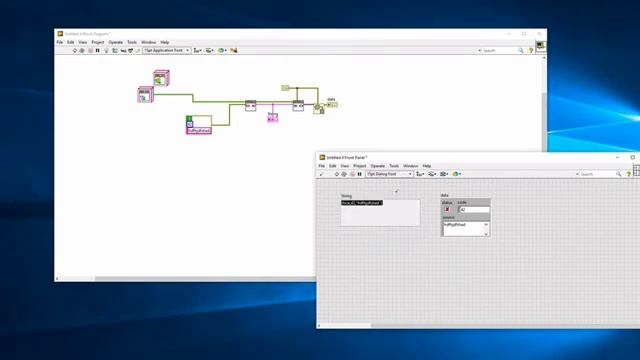Toggle the status indicator in data cluster
The image size is (640, 360).
[447, 209]
